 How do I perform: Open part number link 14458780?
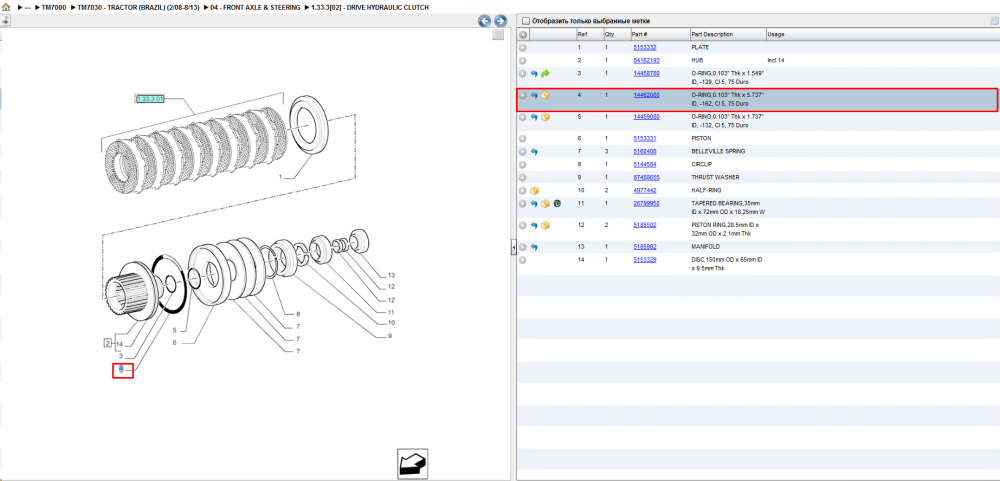646,74
